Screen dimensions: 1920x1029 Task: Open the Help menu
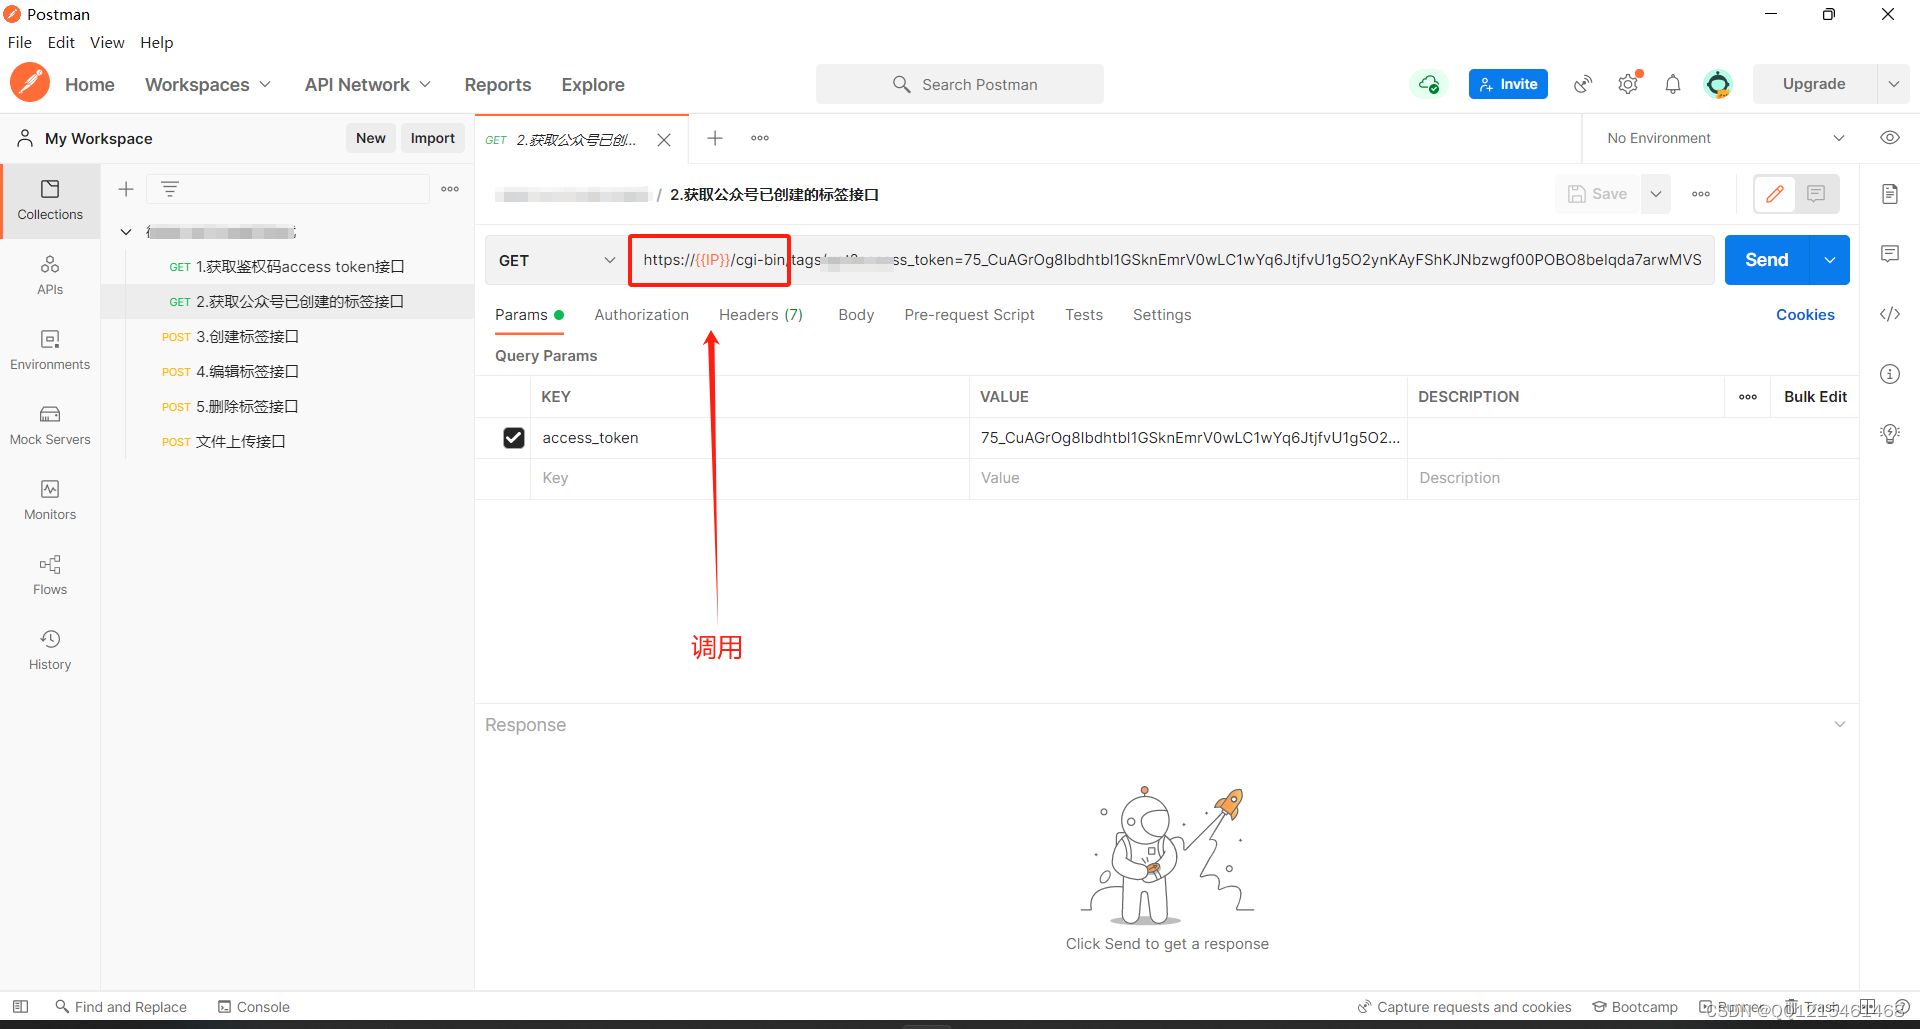[157, 42]
